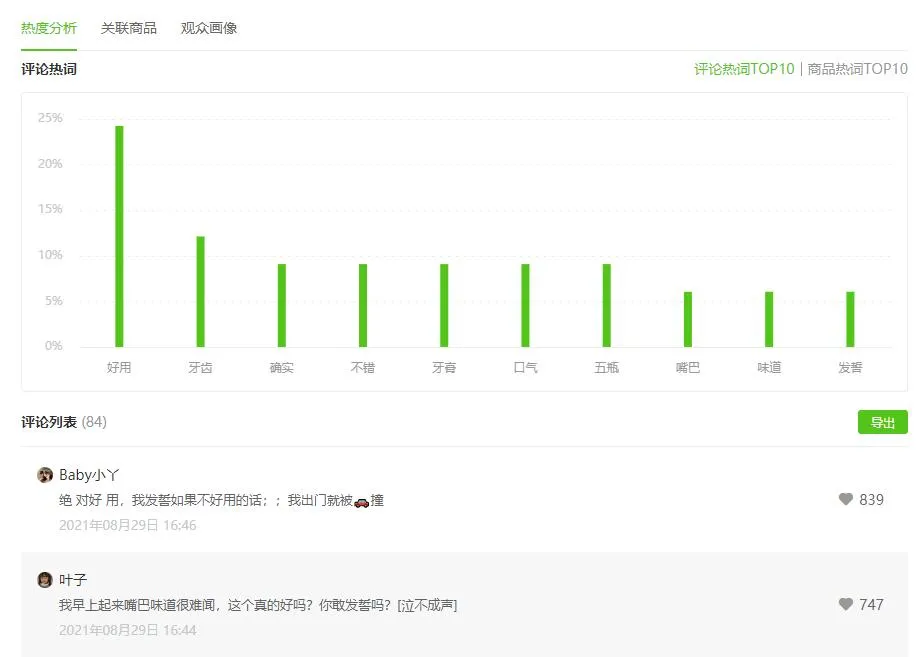Viewport: 919px width, 657px height.
Task: Click the 评论热词 section heading
Action: [x=48, y=69]
